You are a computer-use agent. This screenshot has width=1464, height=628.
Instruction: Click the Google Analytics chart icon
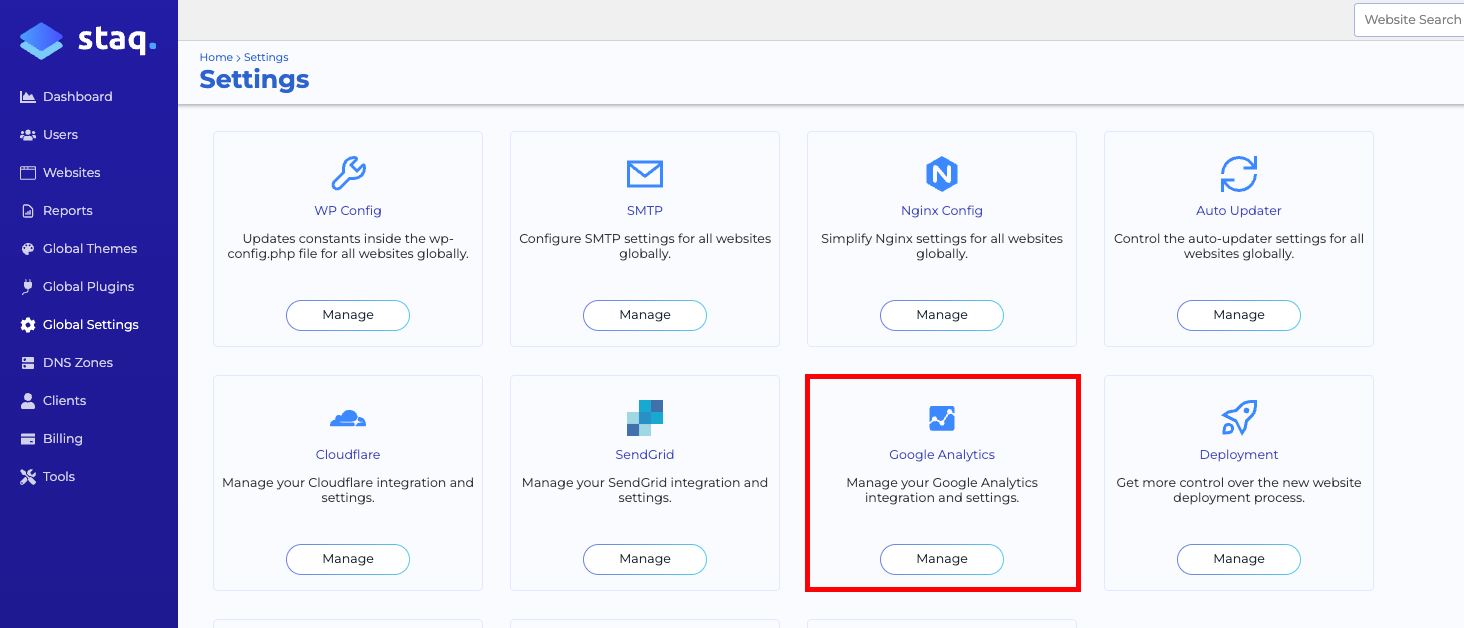tap(941, 418)
